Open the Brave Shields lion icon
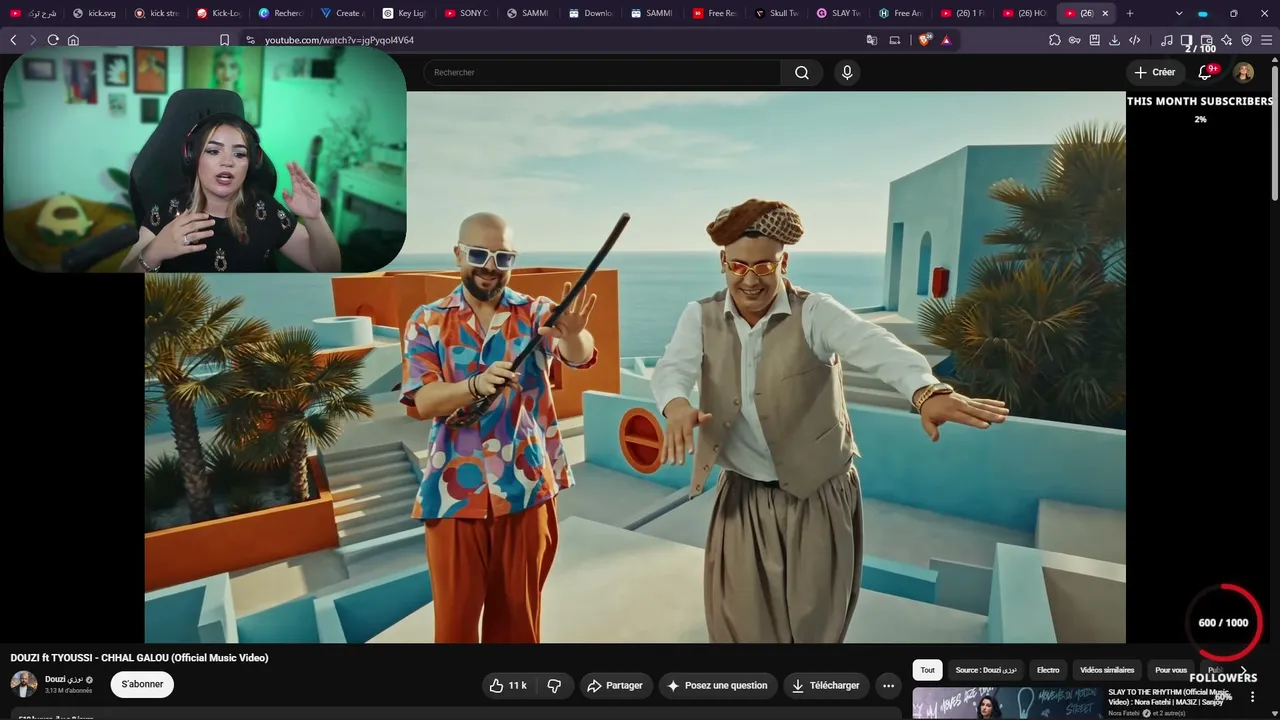1280x720 pixels. [925, 40]
